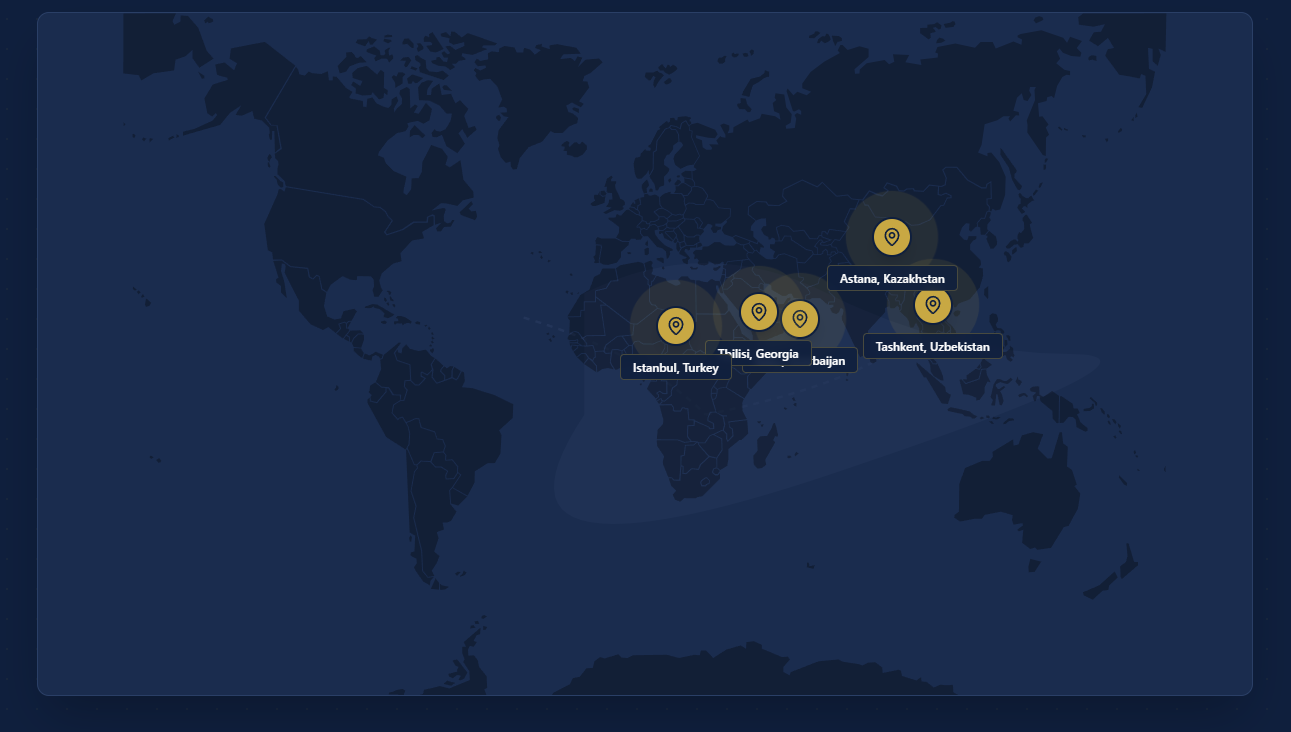
Task: Click the Istanbul location pin marker
Action: [676, 326]
